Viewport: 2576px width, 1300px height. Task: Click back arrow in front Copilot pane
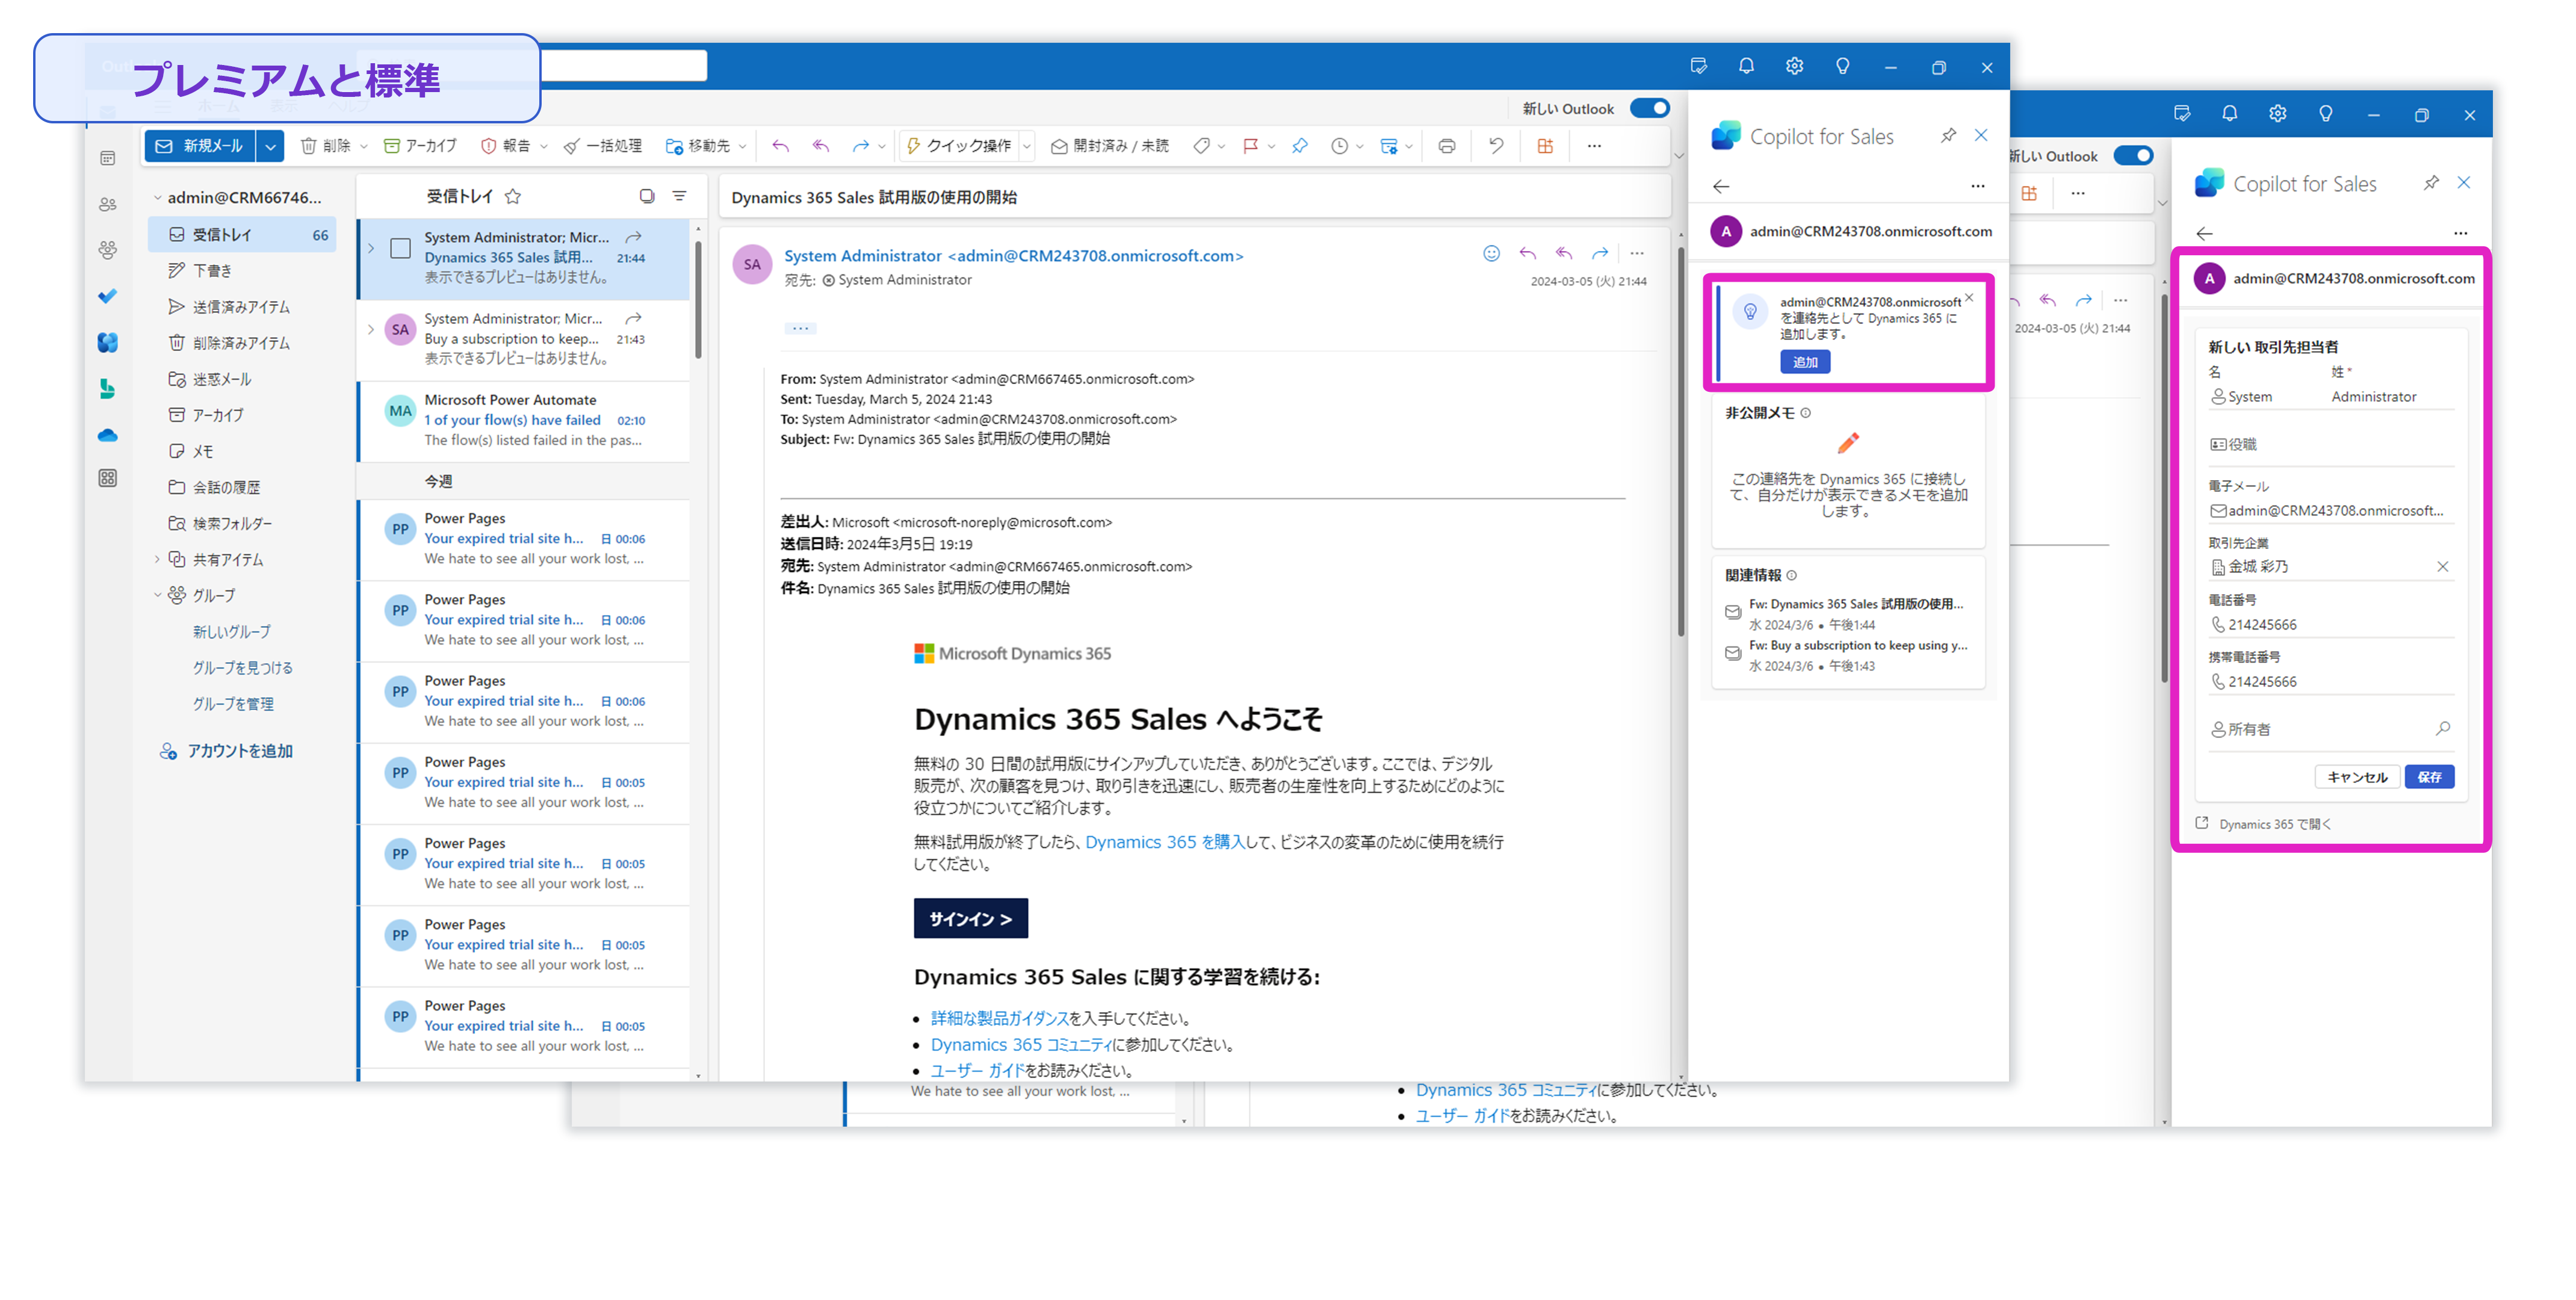coord(1721,186)
